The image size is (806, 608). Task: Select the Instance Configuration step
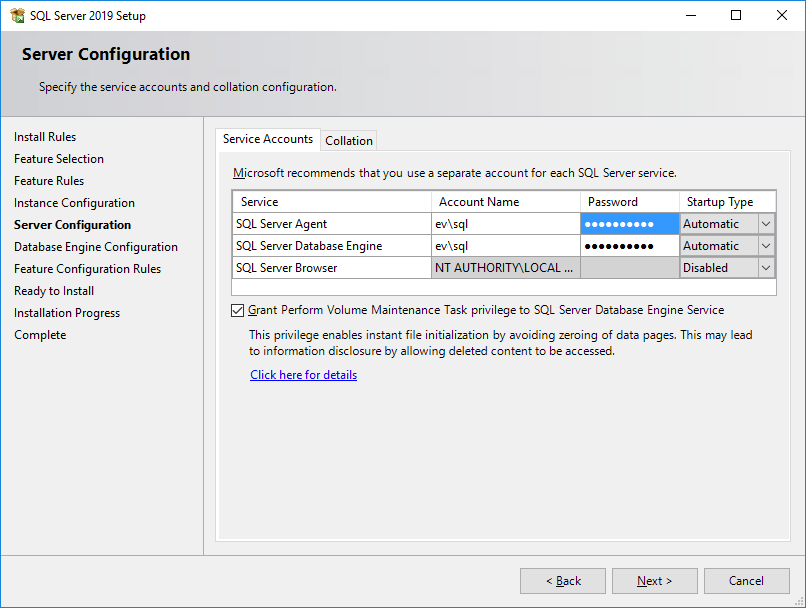tap(74, 202)
